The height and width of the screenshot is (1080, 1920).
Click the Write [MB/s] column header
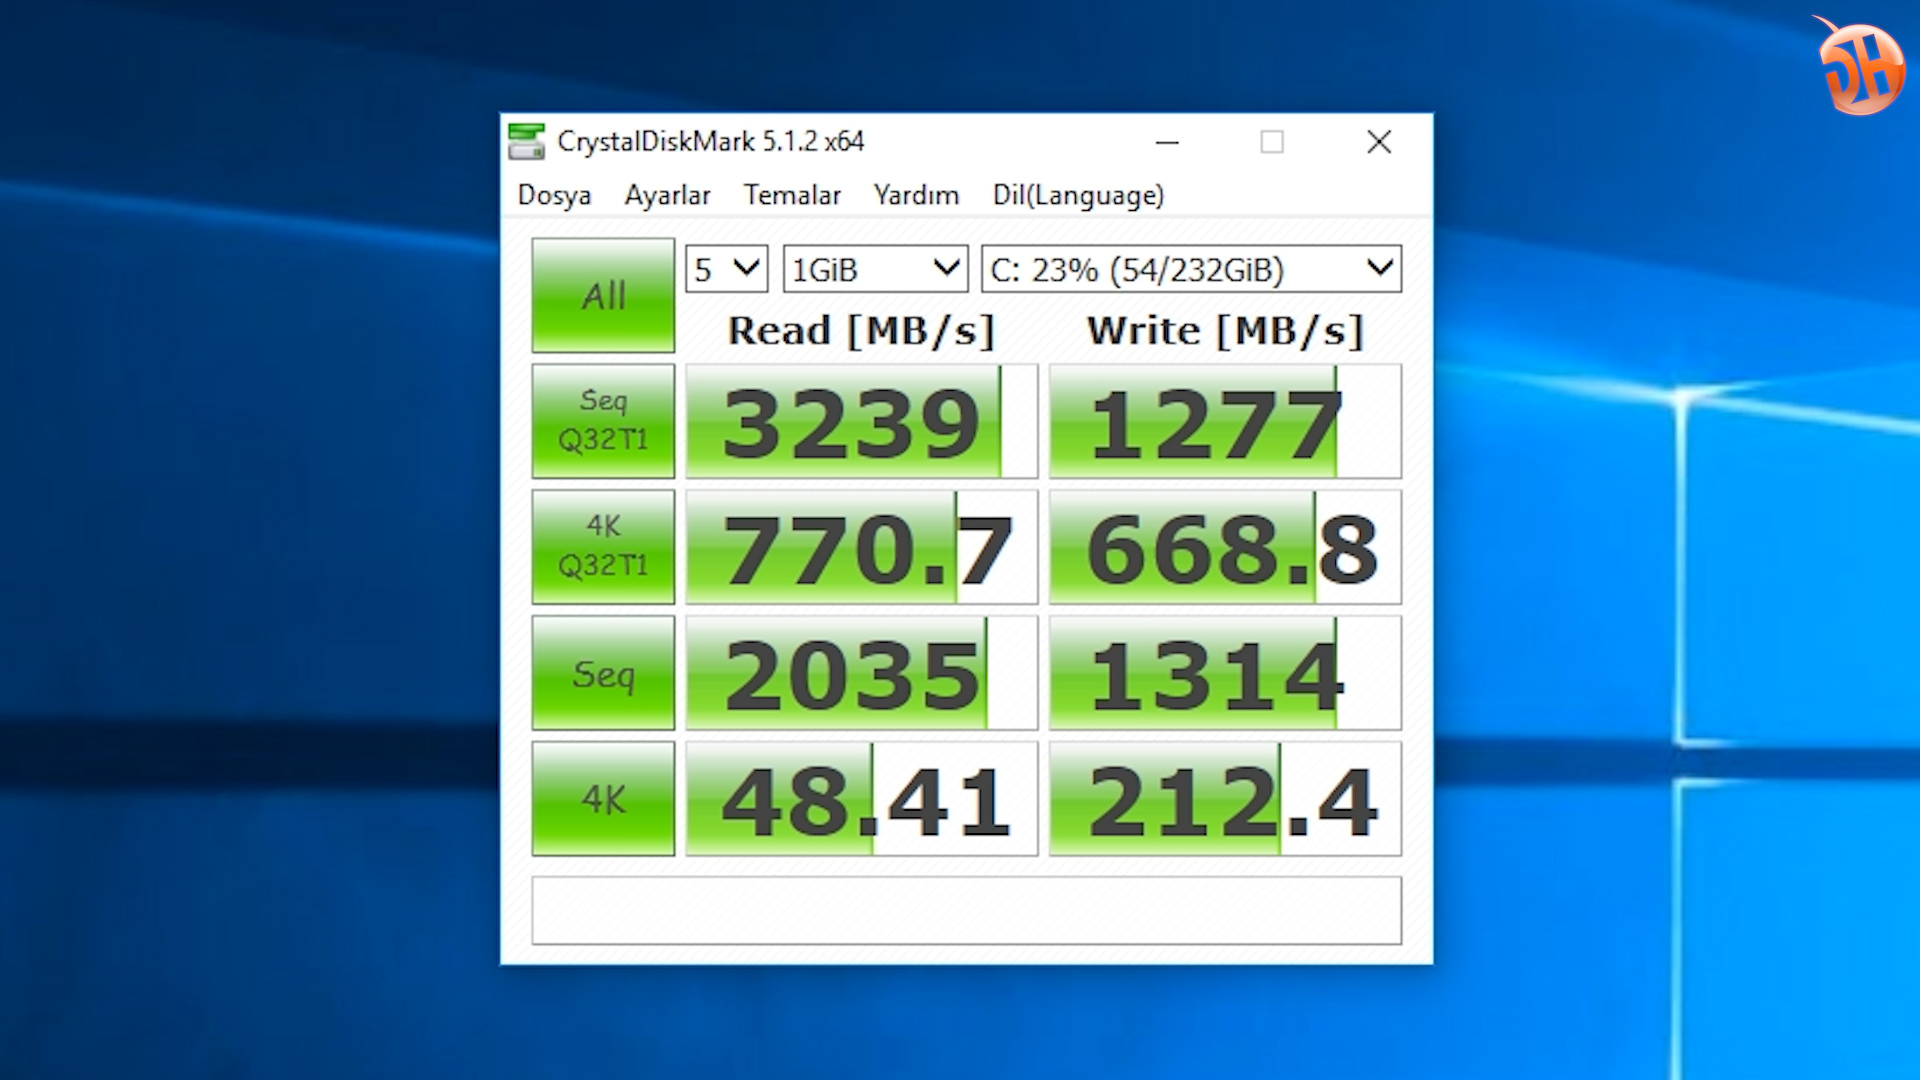tap(1225, 331)
